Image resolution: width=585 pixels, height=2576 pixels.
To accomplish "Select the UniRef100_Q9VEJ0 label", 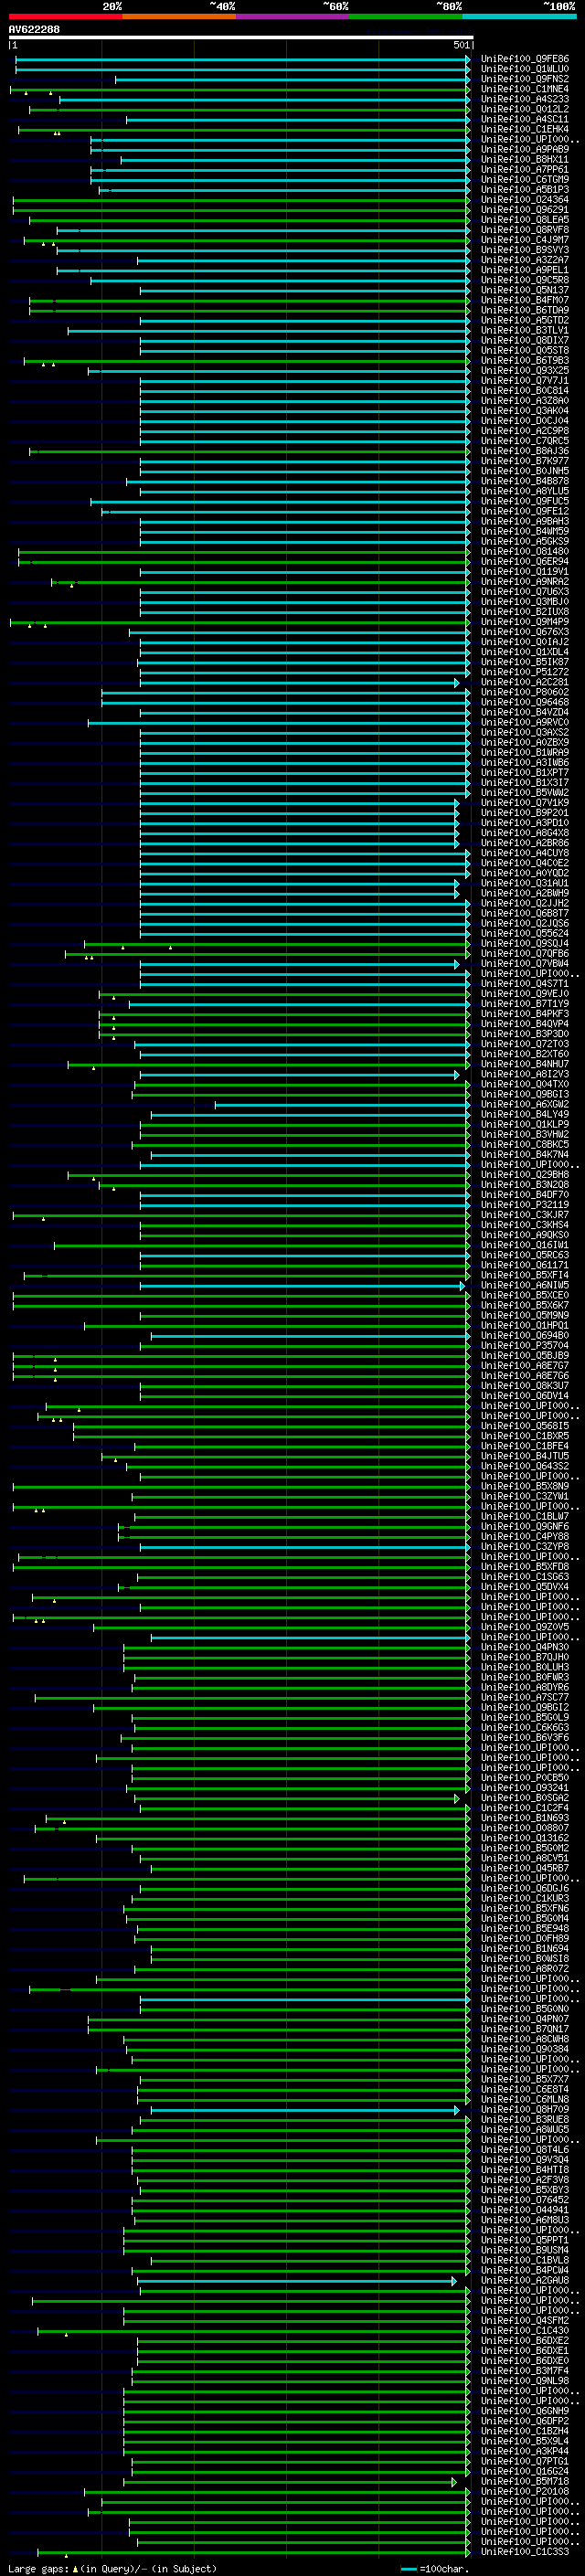I will coord(525,993).
